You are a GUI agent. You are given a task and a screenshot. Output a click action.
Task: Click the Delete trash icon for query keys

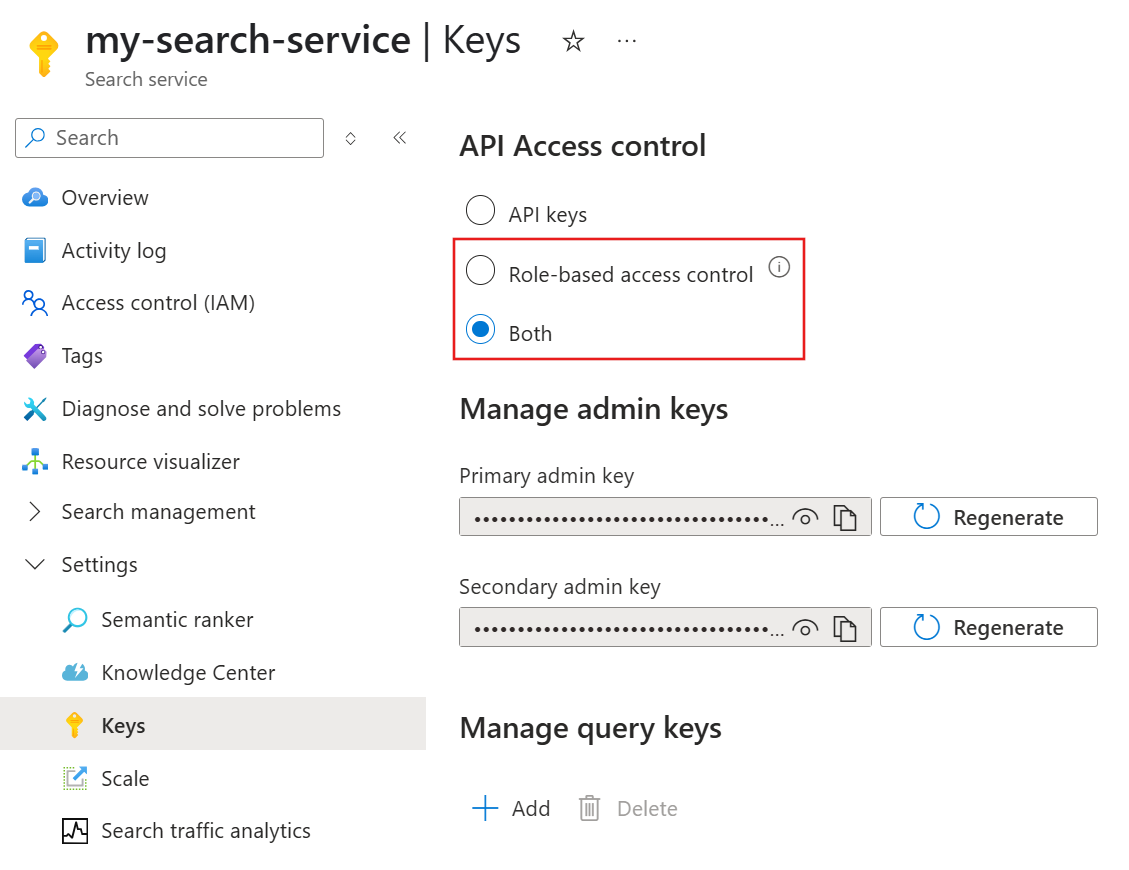coord(589,808)
